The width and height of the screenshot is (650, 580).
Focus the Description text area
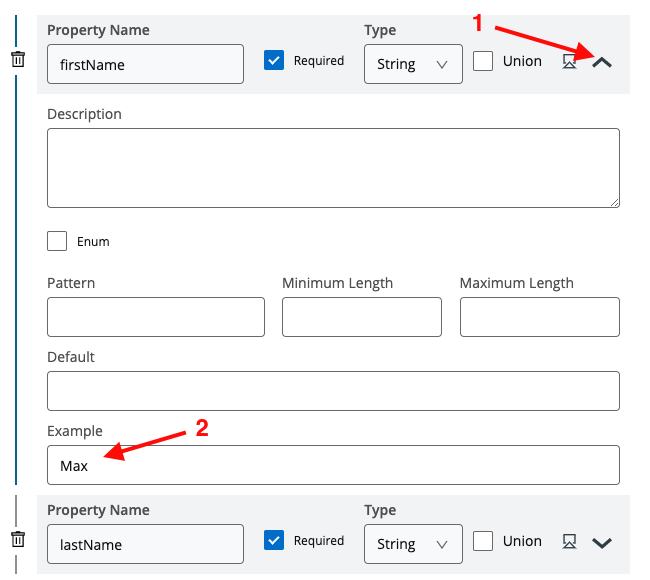[333, 168]
